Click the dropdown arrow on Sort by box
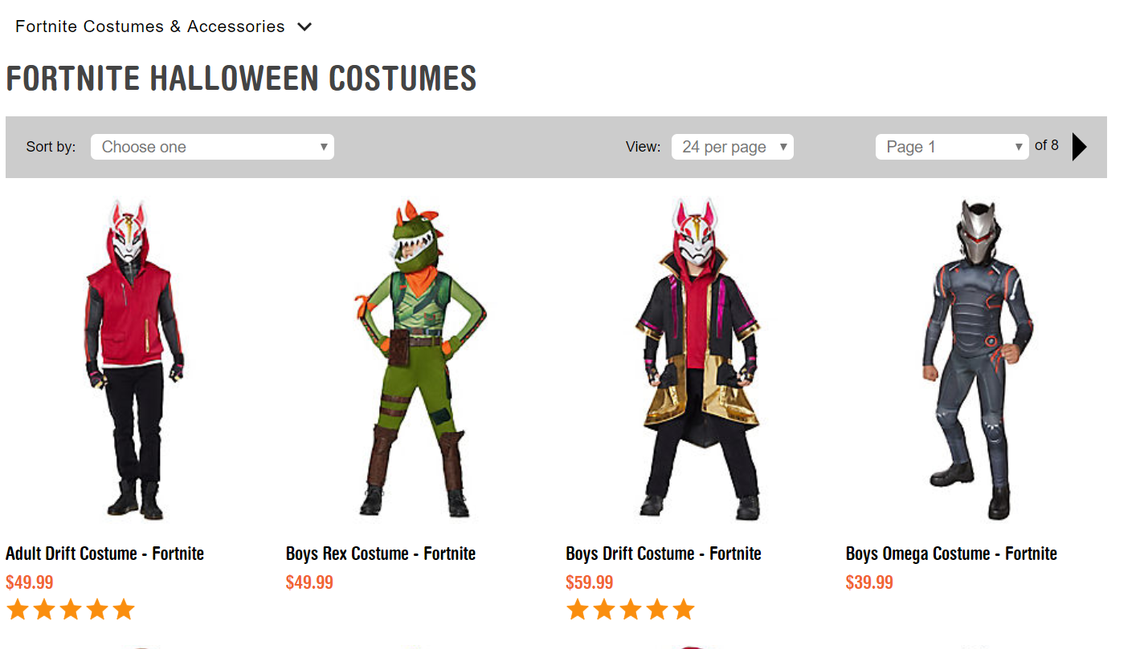This screenshot has height=649, width=1140. point(324,146)
